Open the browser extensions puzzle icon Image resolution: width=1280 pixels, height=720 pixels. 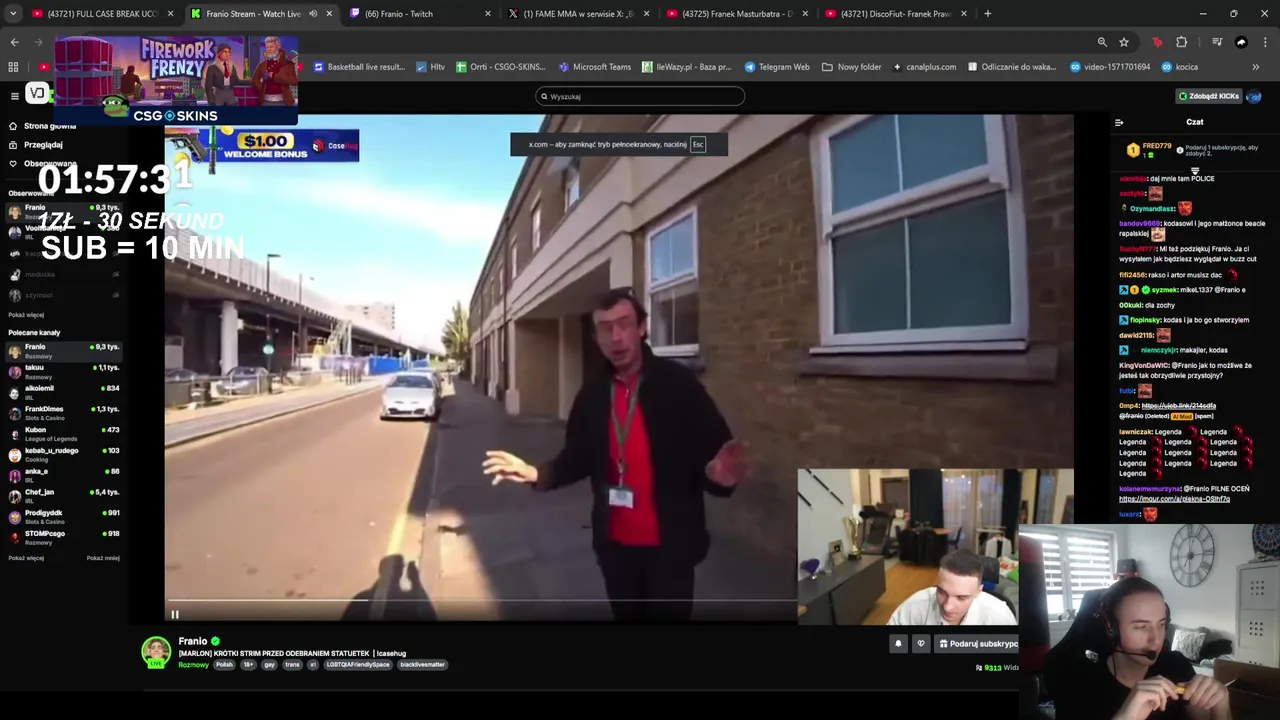click(x=1181, y=42)
